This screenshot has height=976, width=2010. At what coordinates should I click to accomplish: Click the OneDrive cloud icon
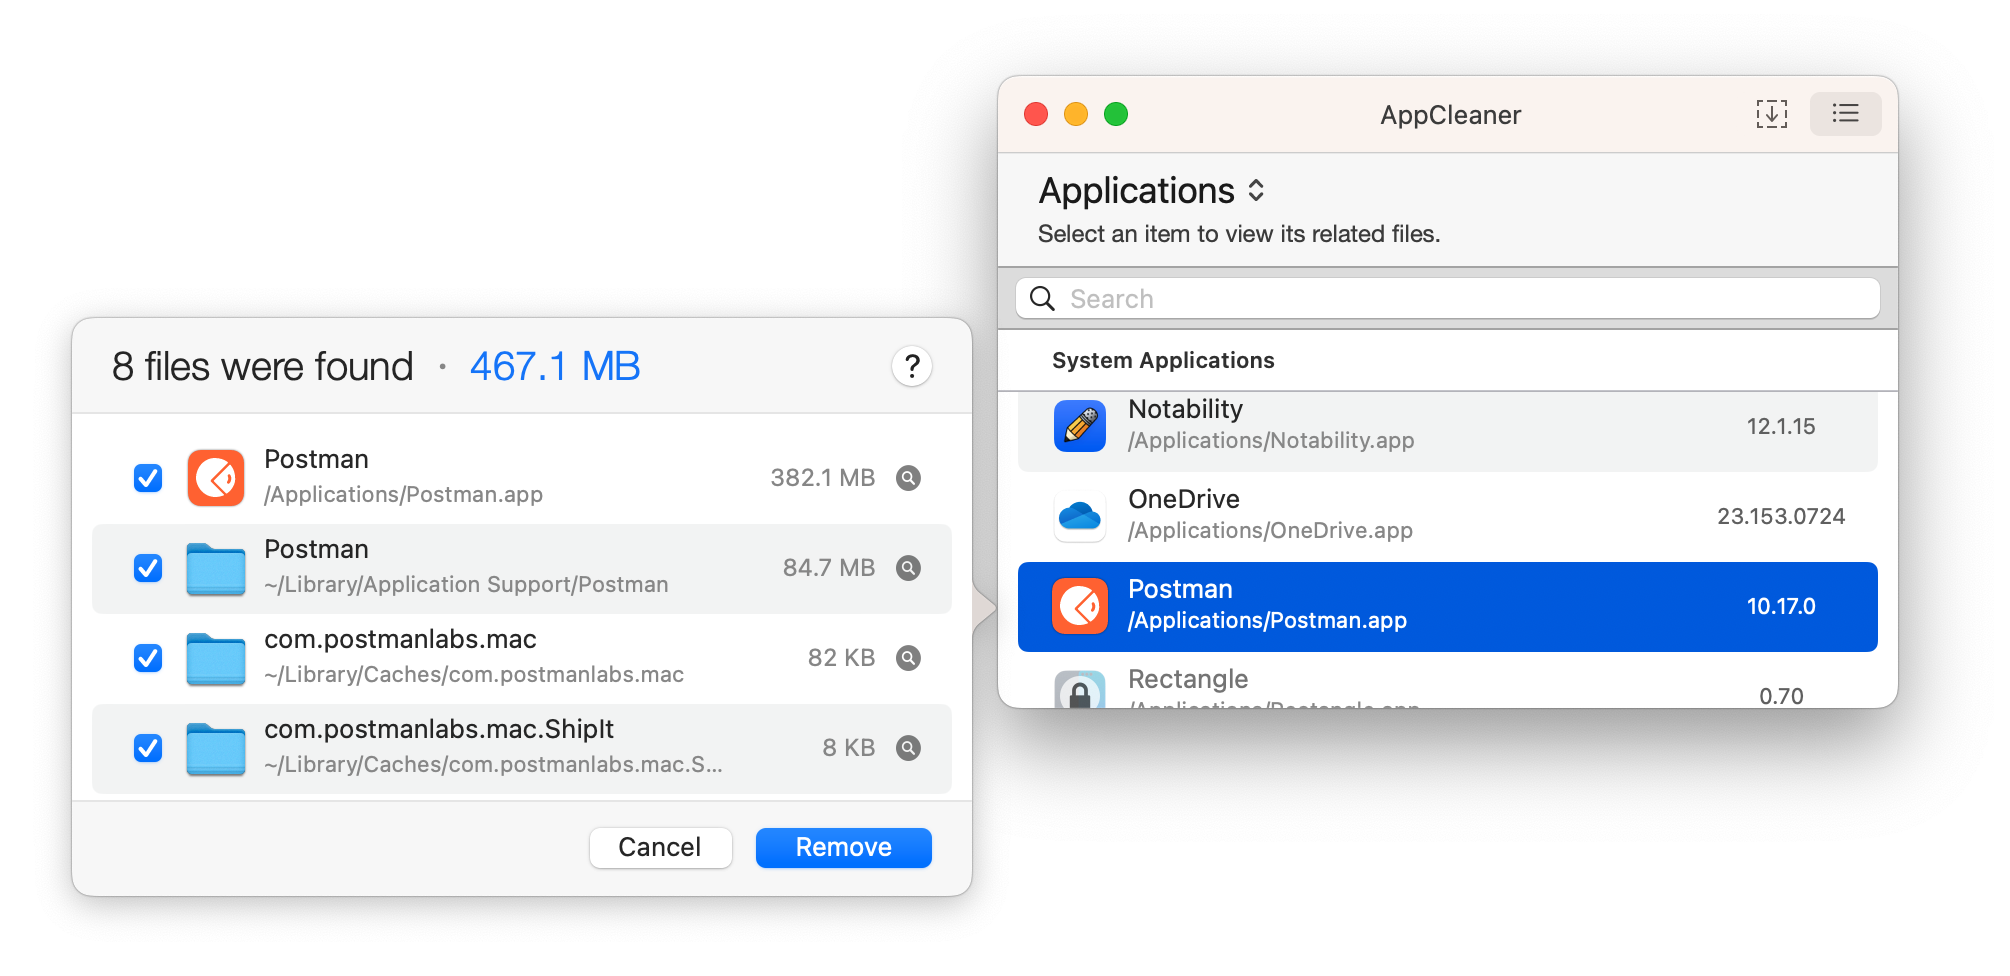[1080, 516]
